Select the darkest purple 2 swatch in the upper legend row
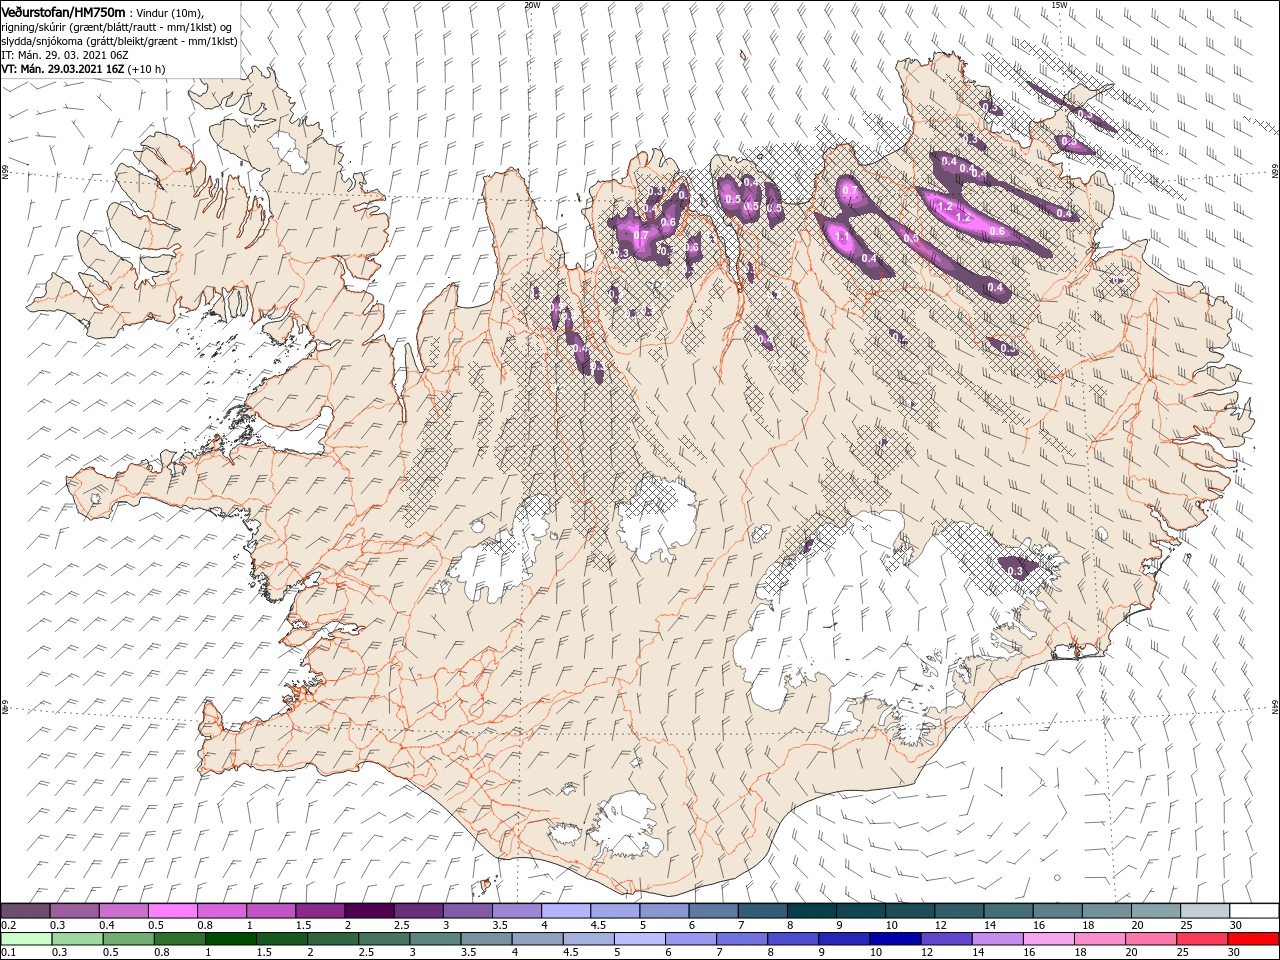This screenshot has height=960, width=1280. (368, 911)
